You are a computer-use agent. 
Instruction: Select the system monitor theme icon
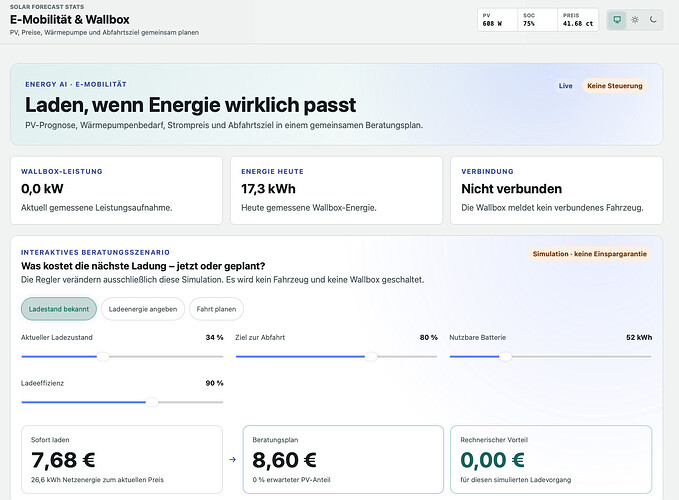pyautogui.click(x=617, y=19)
